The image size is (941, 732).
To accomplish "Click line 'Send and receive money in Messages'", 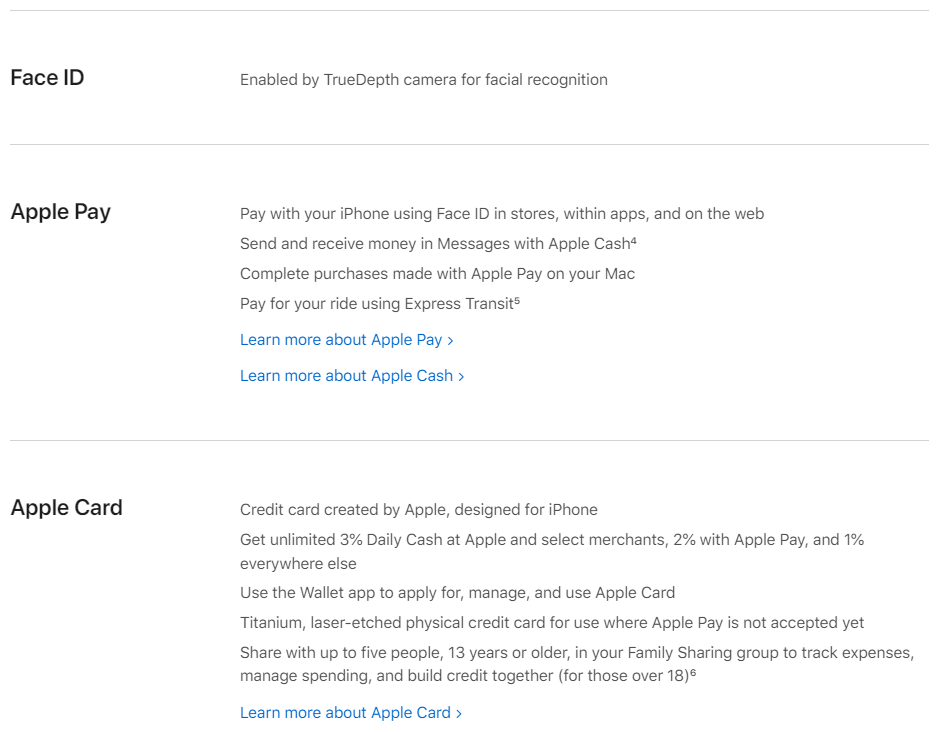I will point(438,244).
